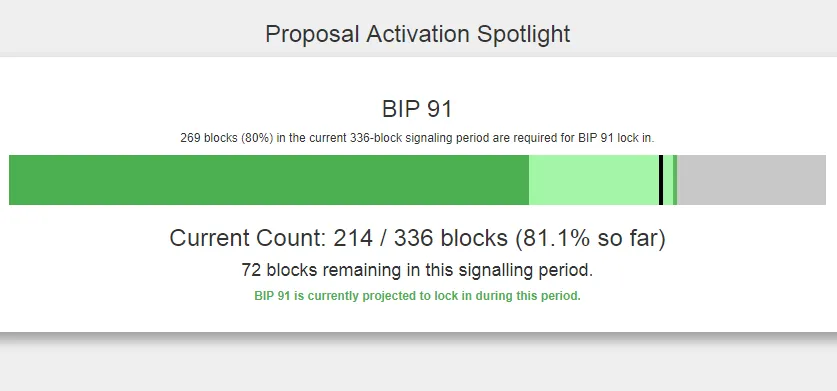This screenshot has height=391, width=837.
Task: Click the 336-block signaling period phrase
Action: pyautogui.click(x=420, y=138)
